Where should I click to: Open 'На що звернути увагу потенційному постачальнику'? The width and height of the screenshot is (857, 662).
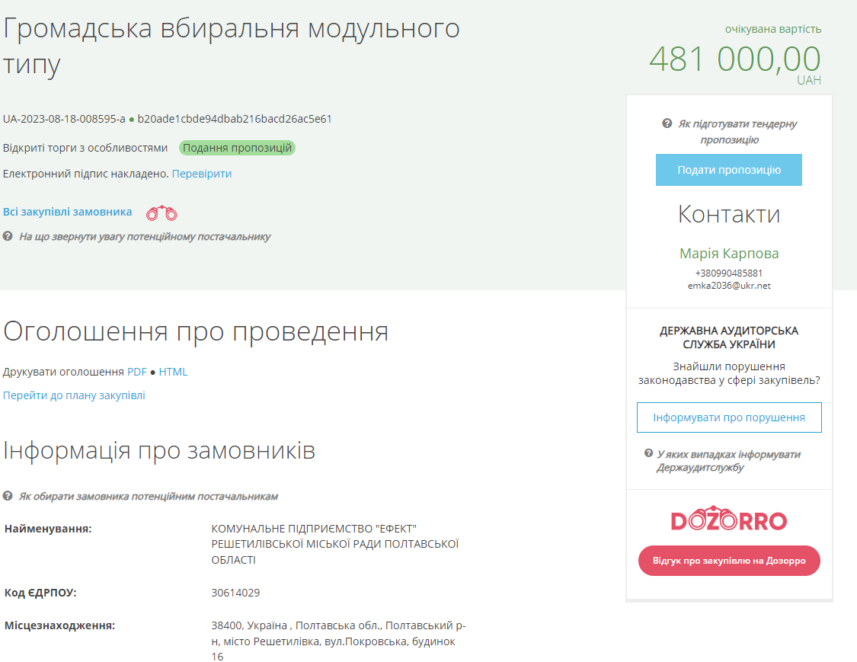(145, 237)
